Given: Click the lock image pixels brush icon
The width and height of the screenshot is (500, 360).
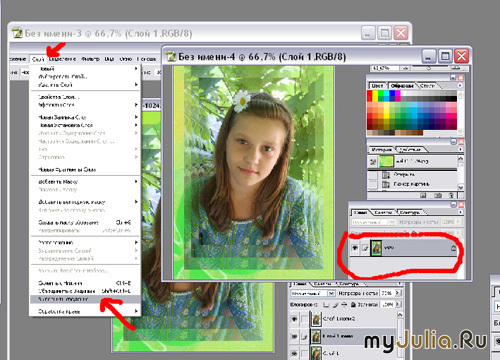Looking at the screenshot, I should (335, 305).
